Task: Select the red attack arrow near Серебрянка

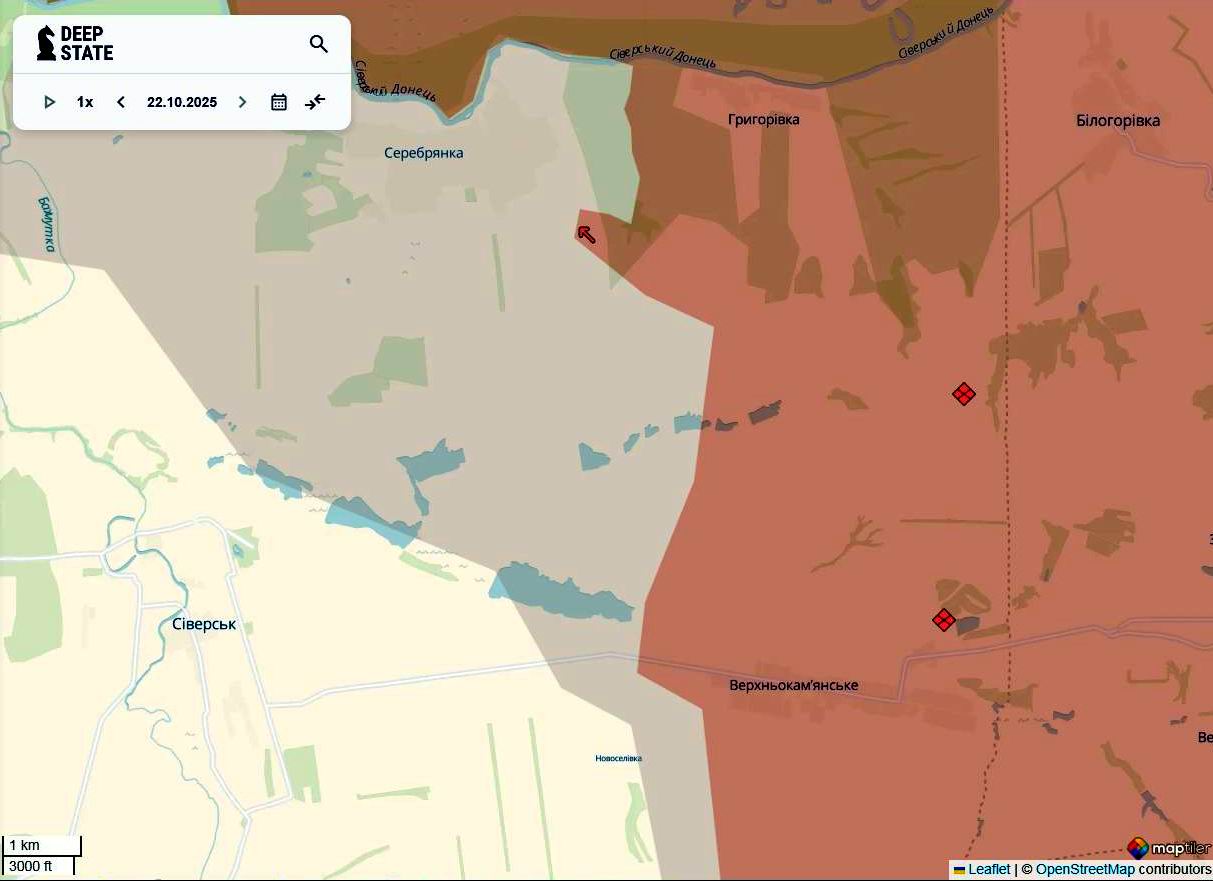Action: (587, 234)
